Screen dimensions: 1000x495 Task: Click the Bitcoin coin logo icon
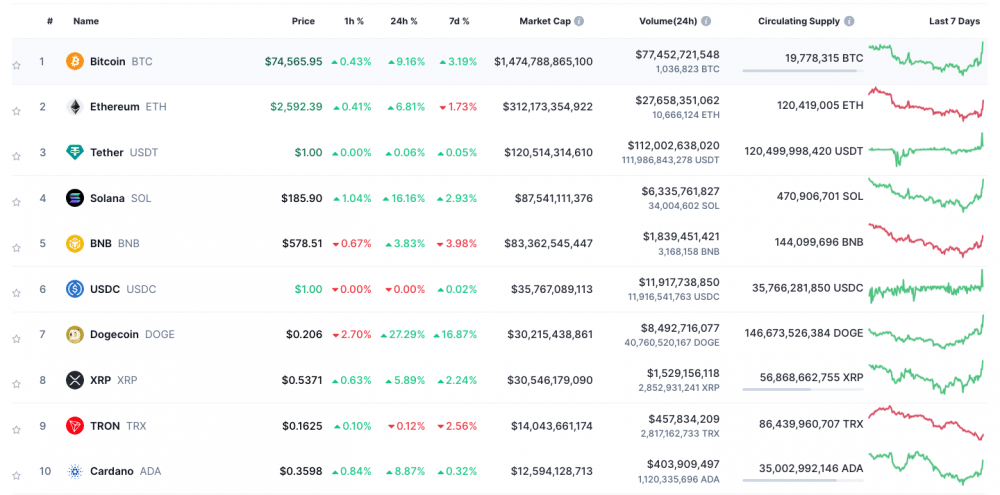pyautogui.click(x=75, y=62)
